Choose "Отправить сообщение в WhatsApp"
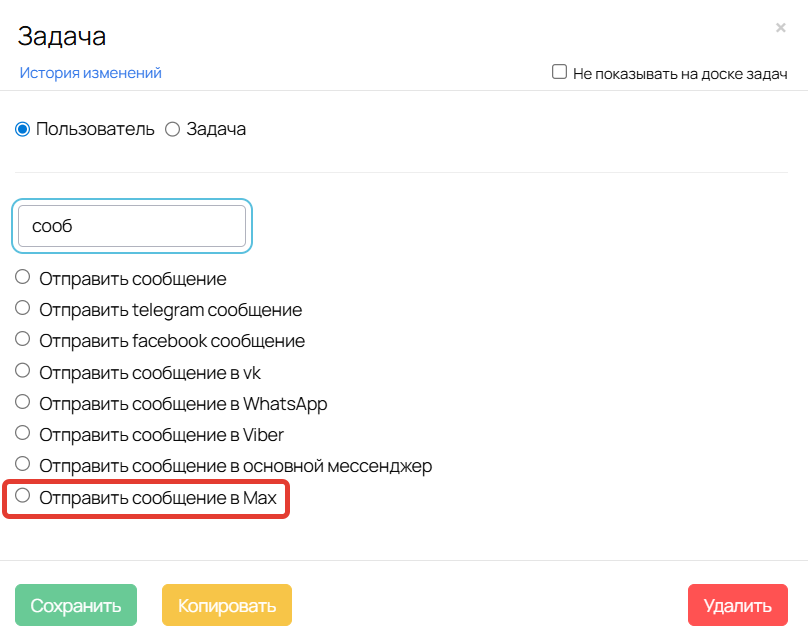 [21, 403]
